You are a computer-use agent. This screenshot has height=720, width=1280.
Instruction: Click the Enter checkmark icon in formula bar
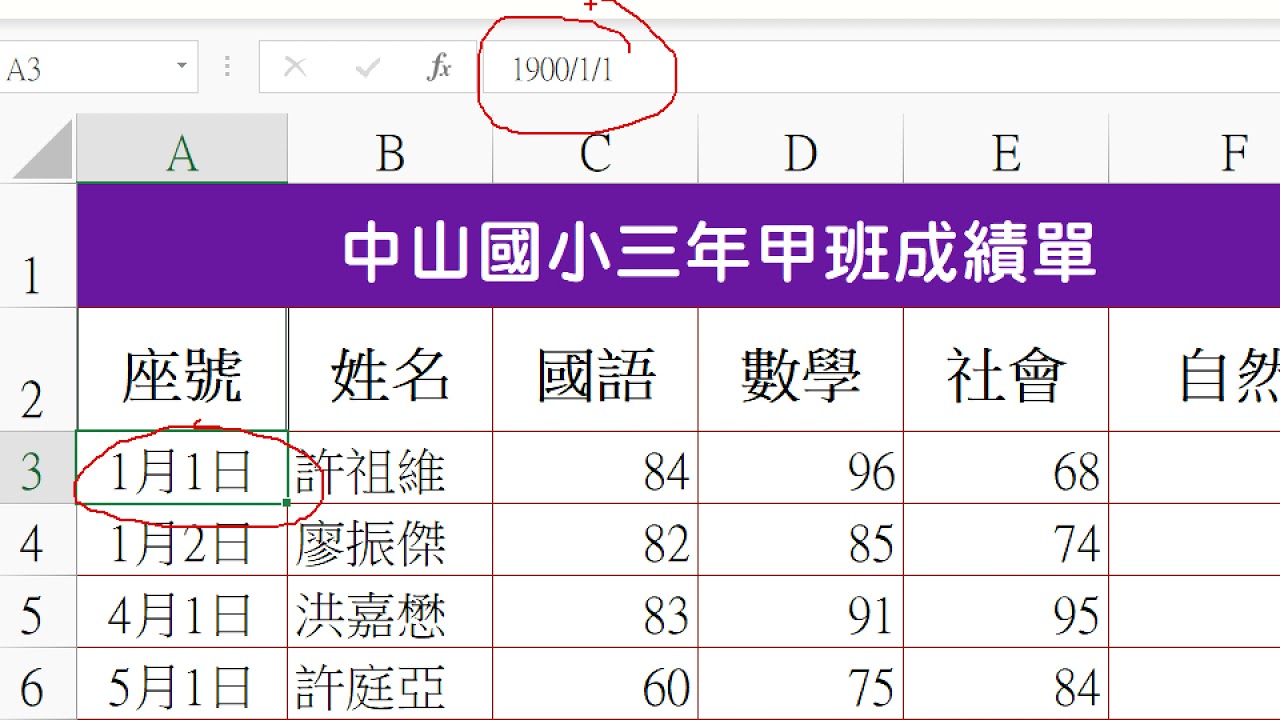click(x=368, y=68)
